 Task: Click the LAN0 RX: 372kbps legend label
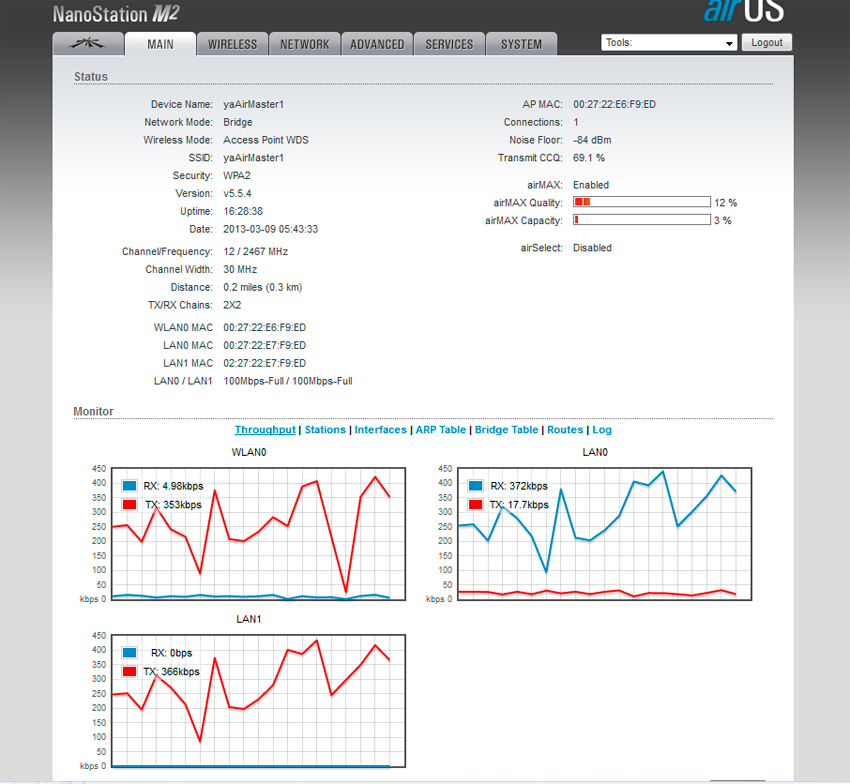(519, 486)
